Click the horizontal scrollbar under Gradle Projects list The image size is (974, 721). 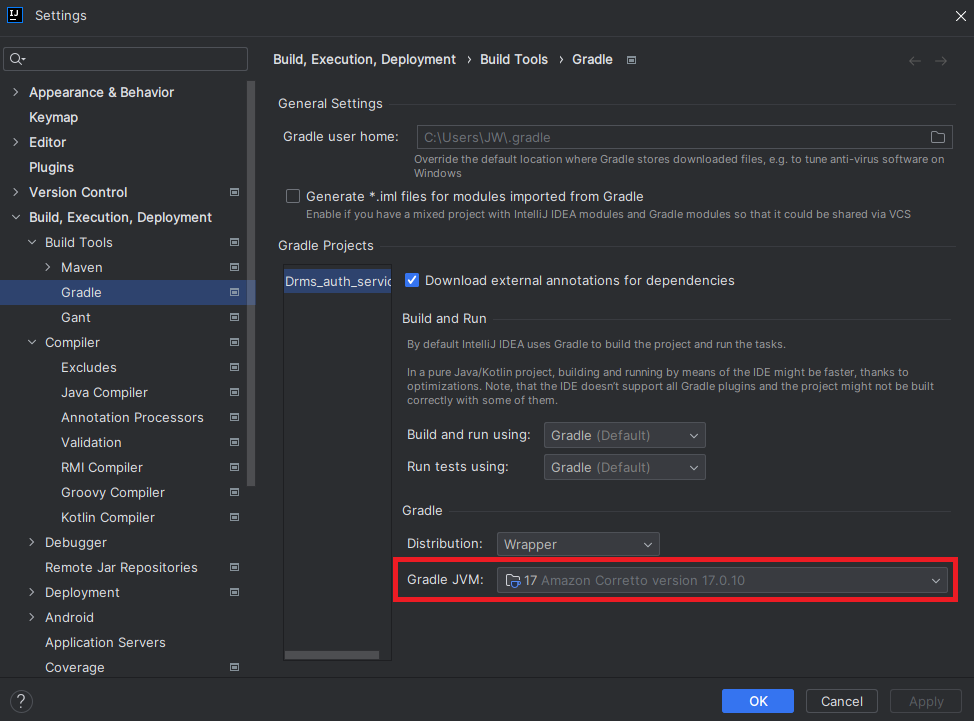(332, 655)
